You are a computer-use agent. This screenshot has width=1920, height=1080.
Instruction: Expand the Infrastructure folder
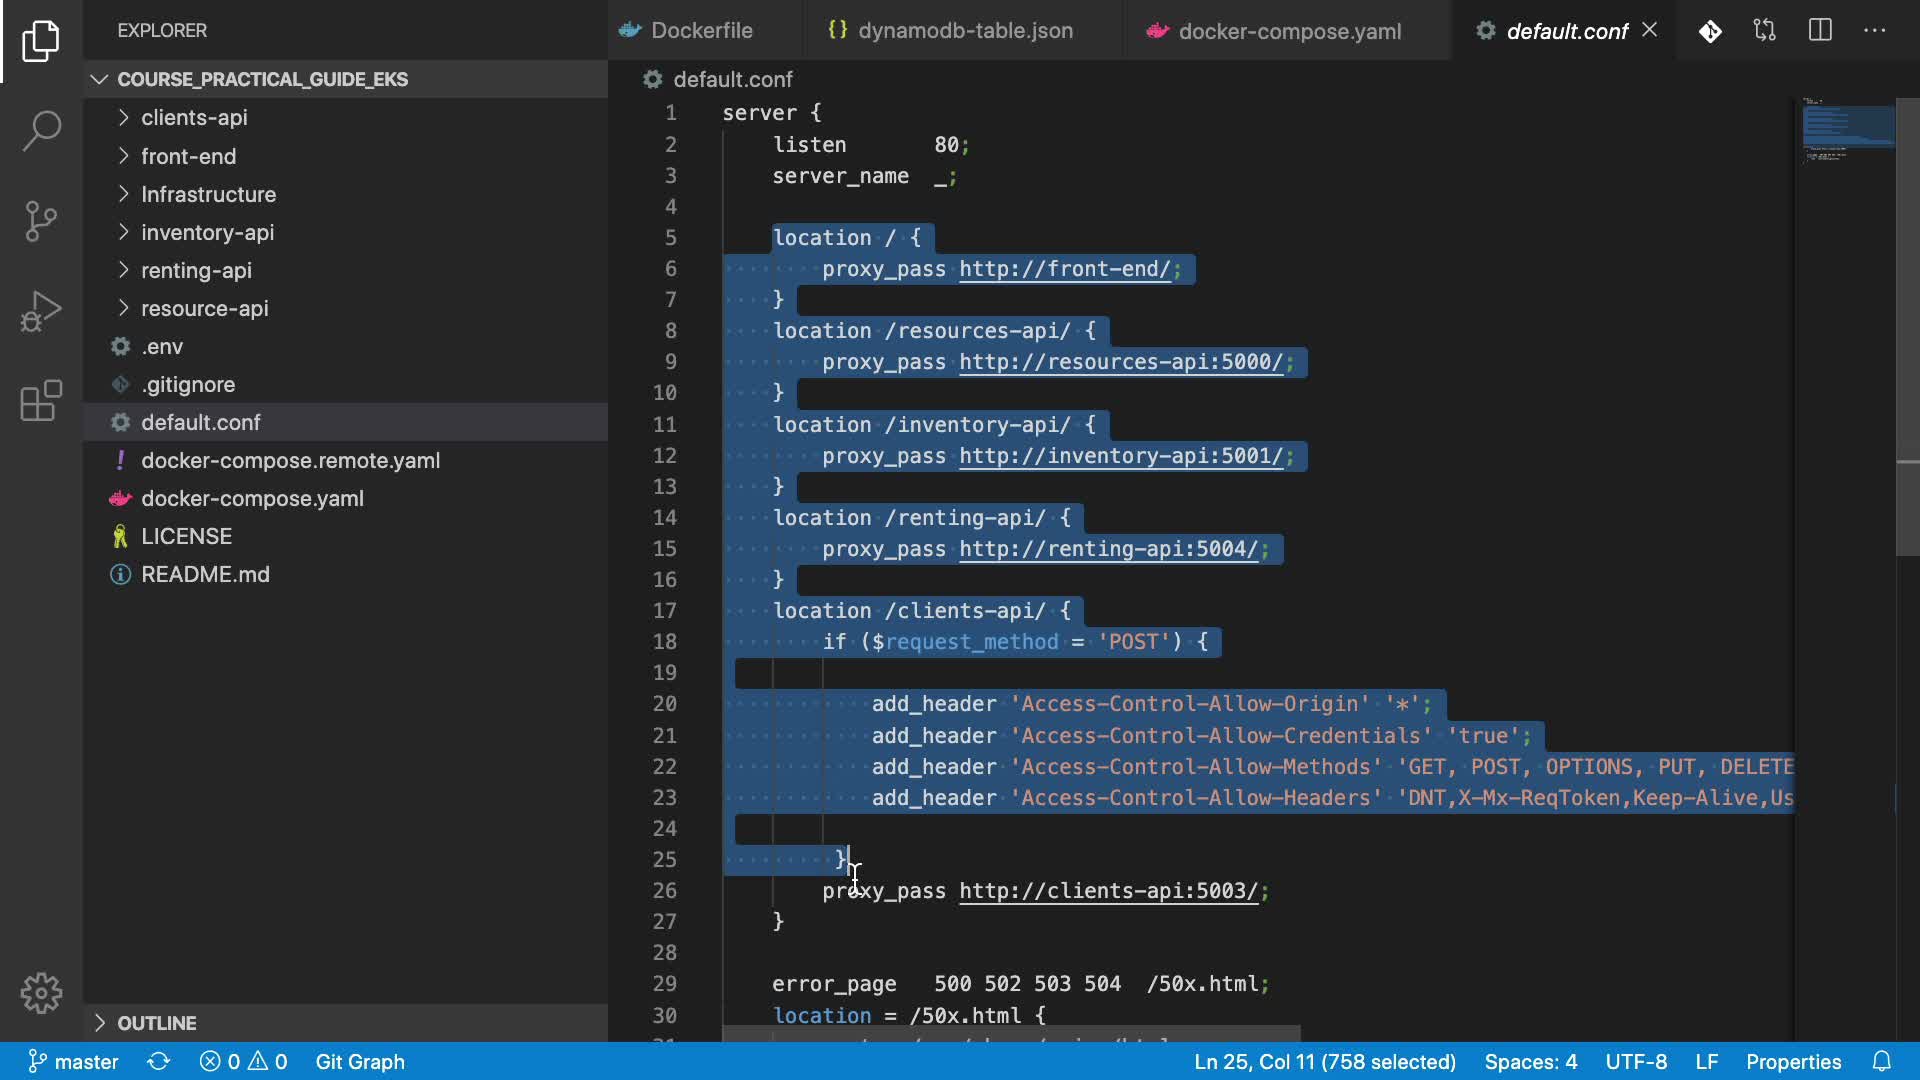coord(208,194)
